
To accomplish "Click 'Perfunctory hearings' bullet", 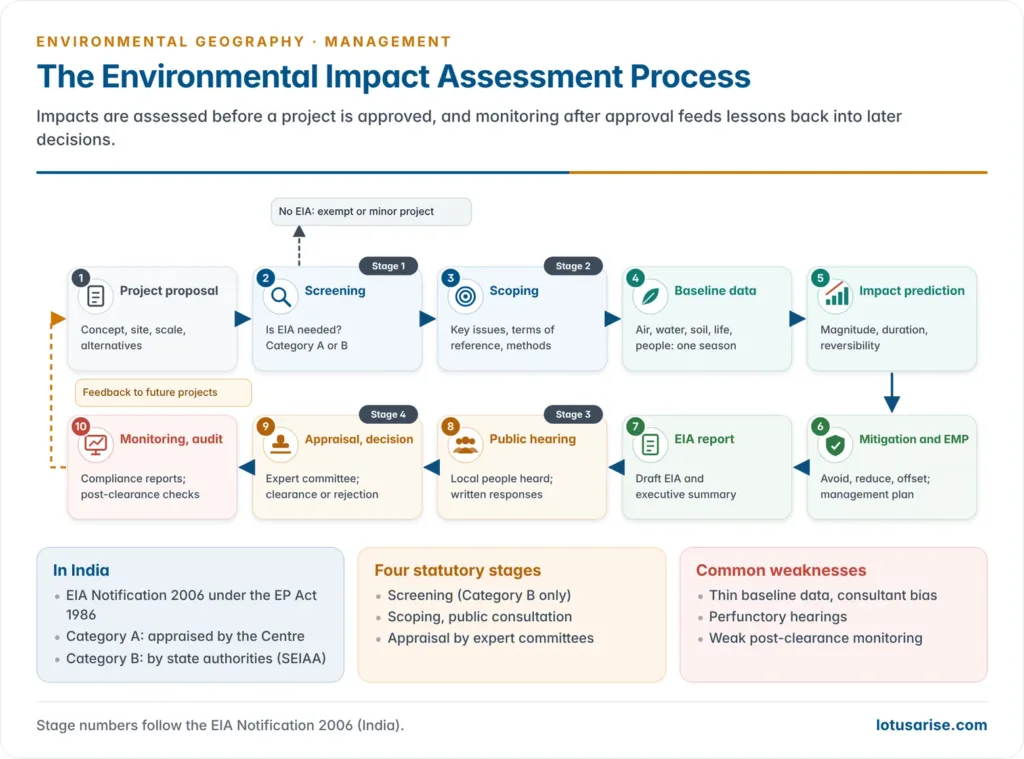I will coord(778,617).
